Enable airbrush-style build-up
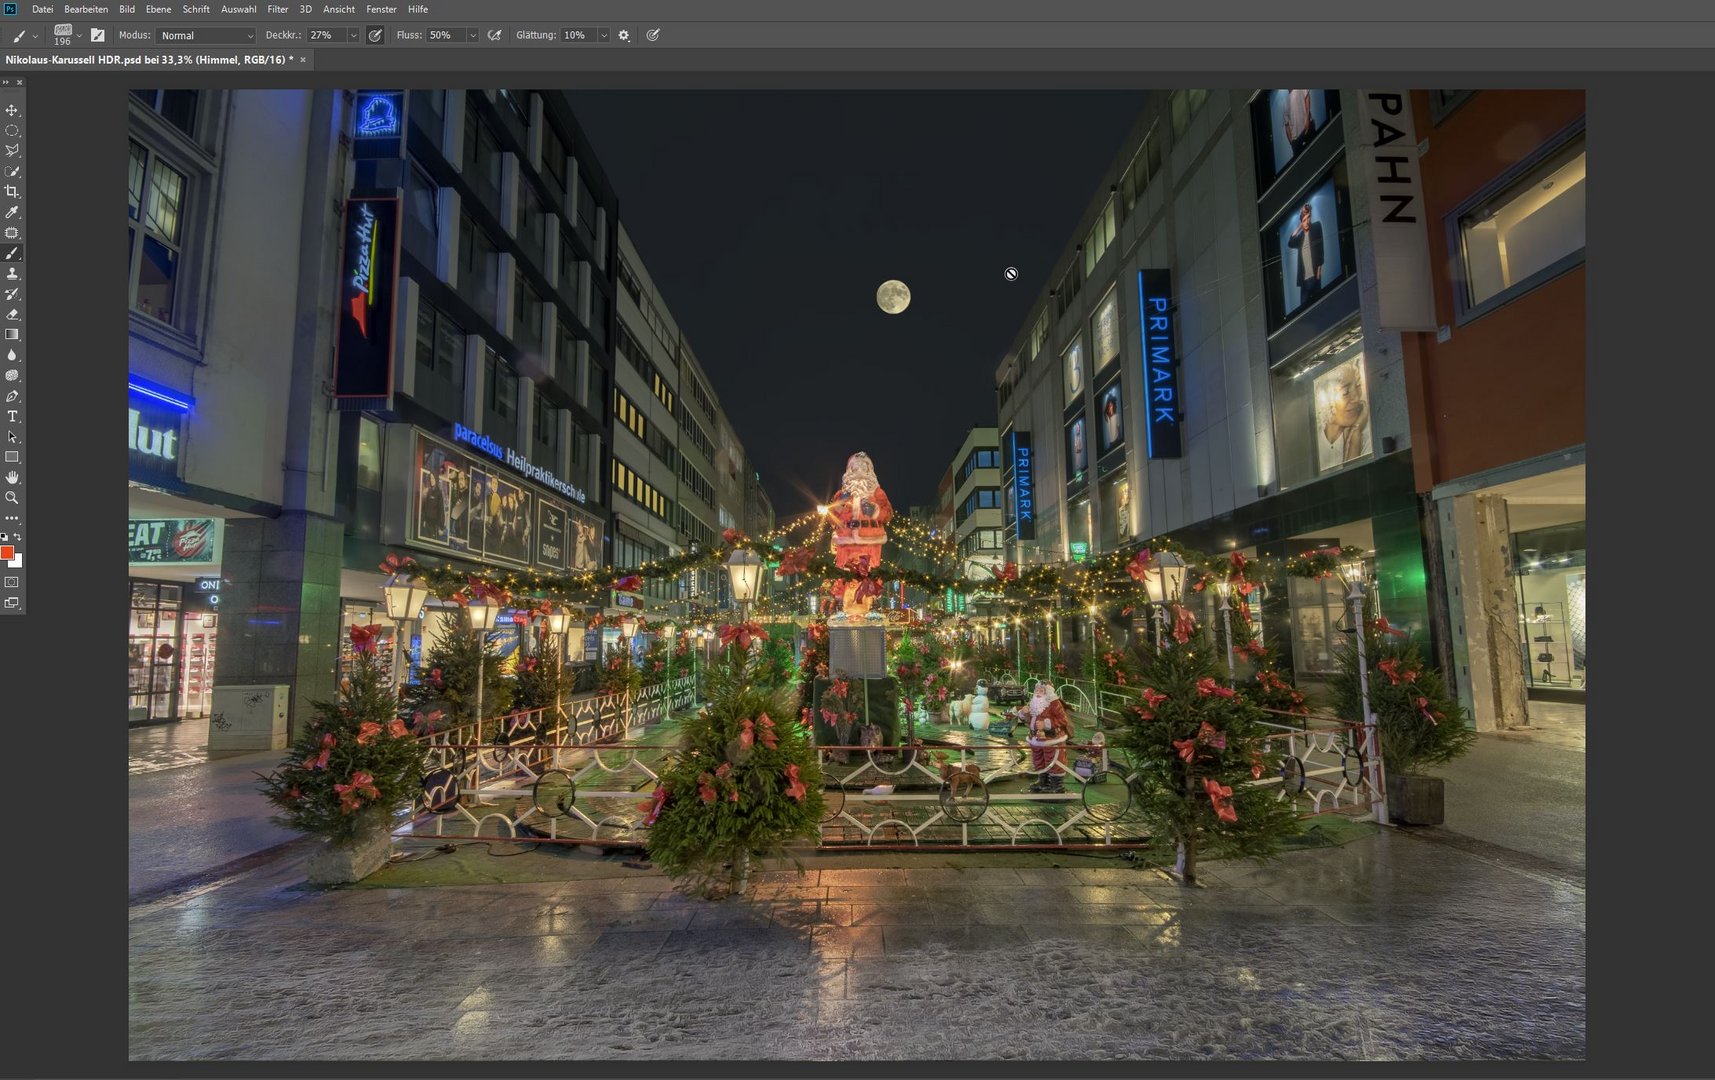The height and width of the screenshot is (1080, 1715). 494,35
